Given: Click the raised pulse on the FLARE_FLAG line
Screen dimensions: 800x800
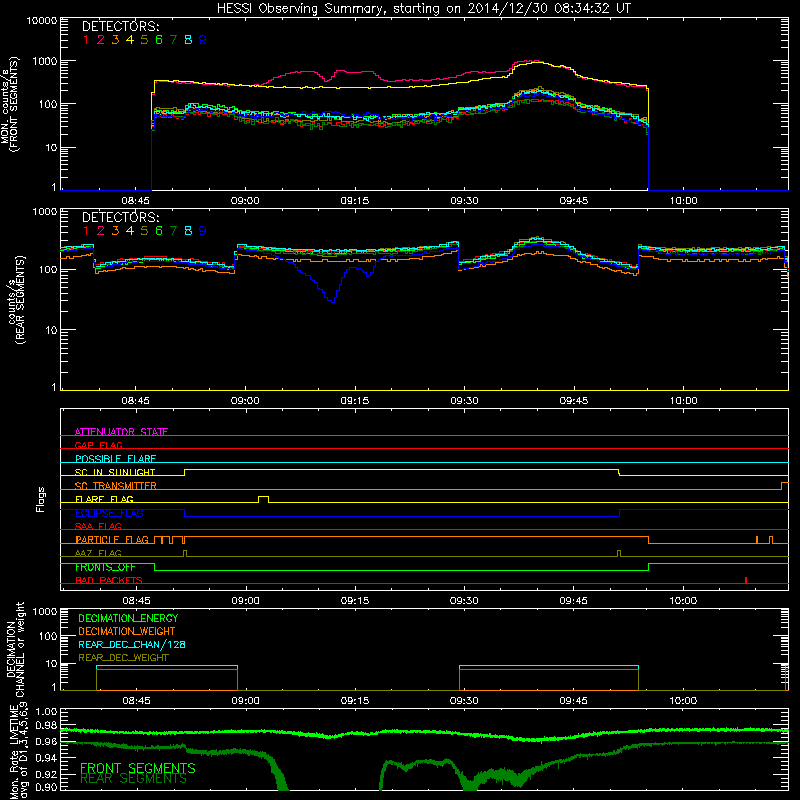Looking at the screenshot, I should [263, 499].
